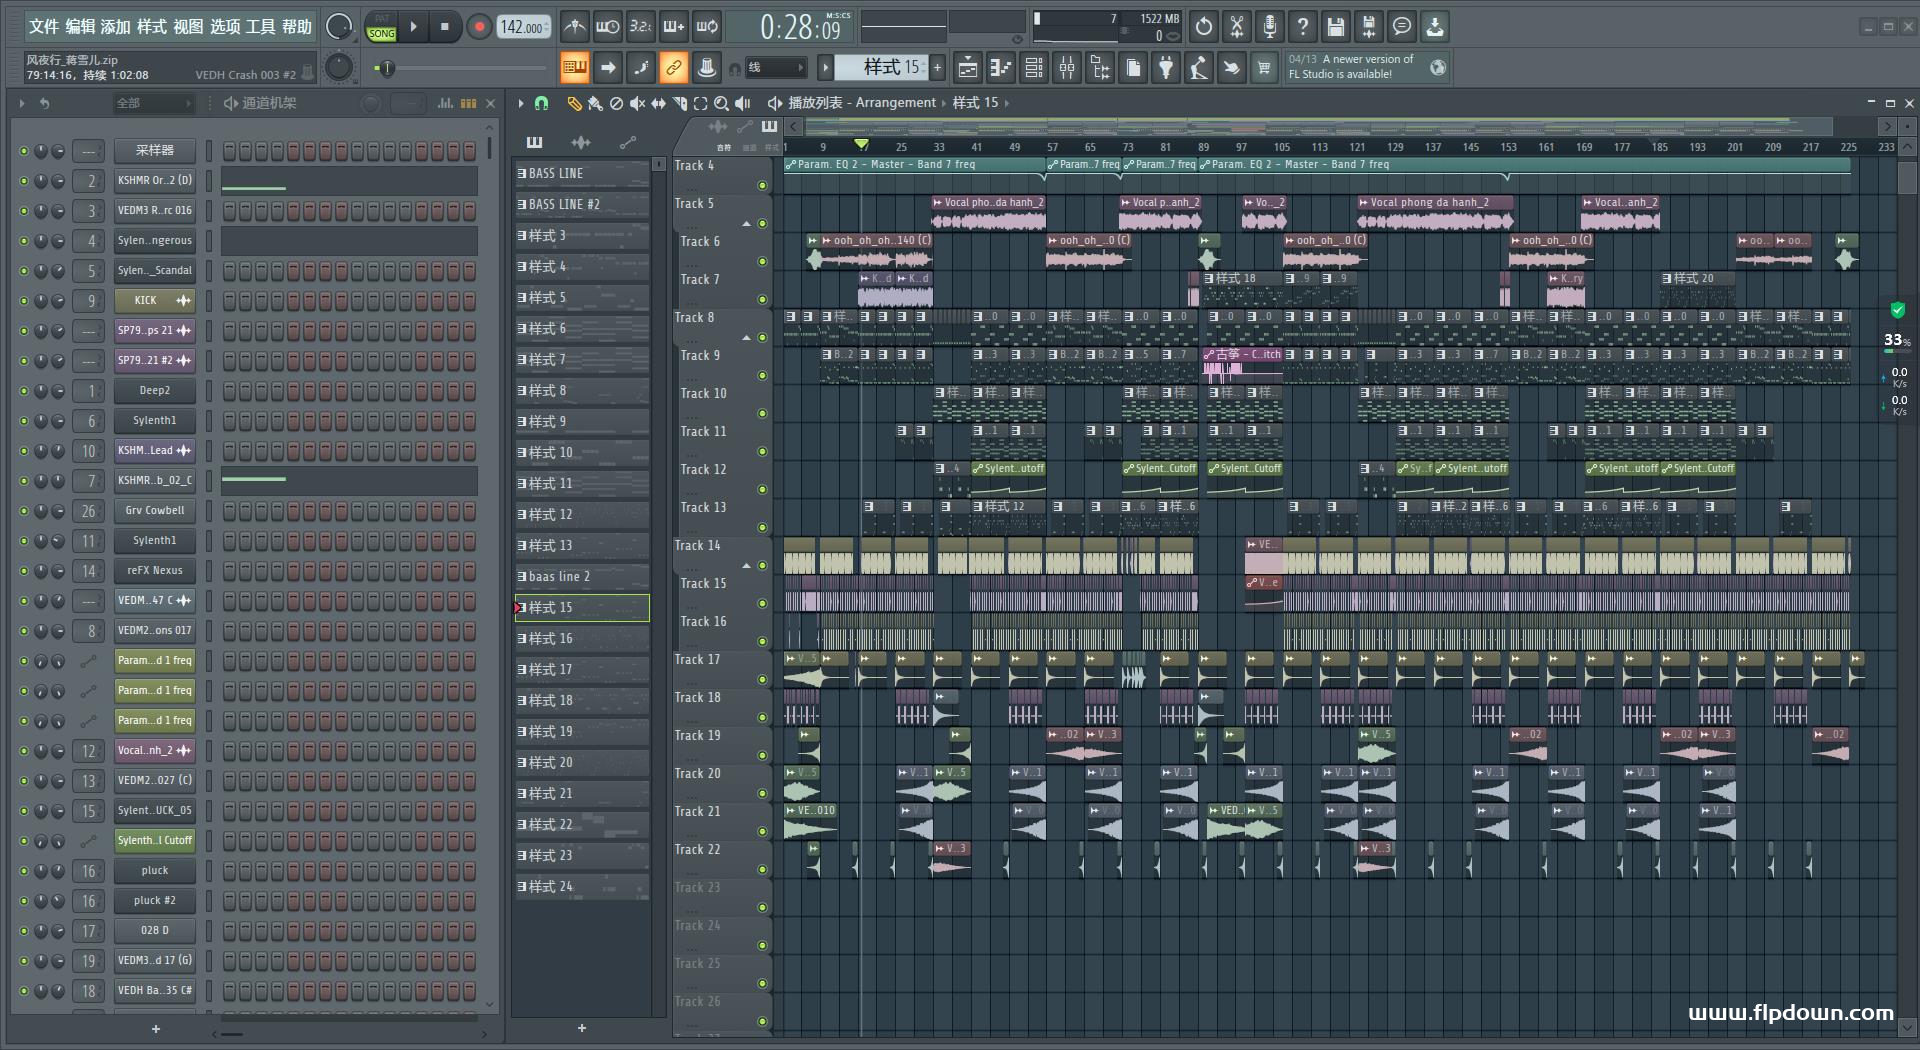Select the playlist draw pencil tool
Viewport: 1920px width, 1050px height.
click(574, 103)
